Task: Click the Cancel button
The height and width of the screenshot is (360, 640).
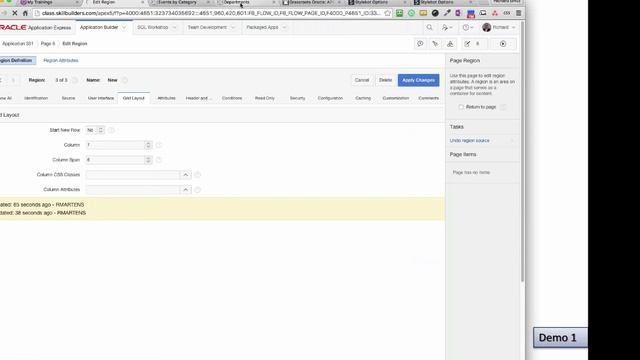Action: tap(362, 80)
